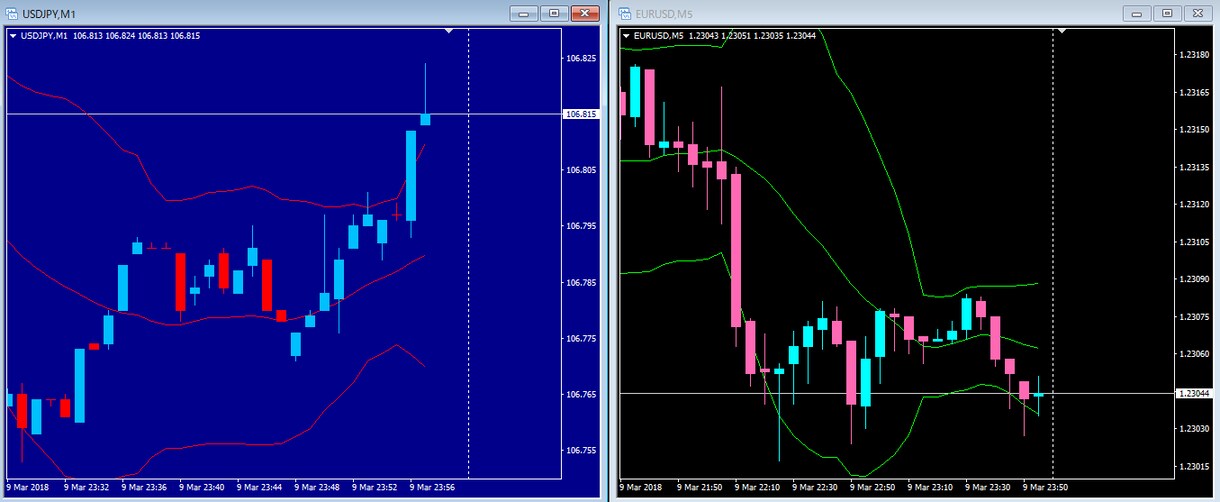Close the EURUSD,M5 chart window
The width and height of the screenshot is (1220, 502).
[x=1195, y=13]
